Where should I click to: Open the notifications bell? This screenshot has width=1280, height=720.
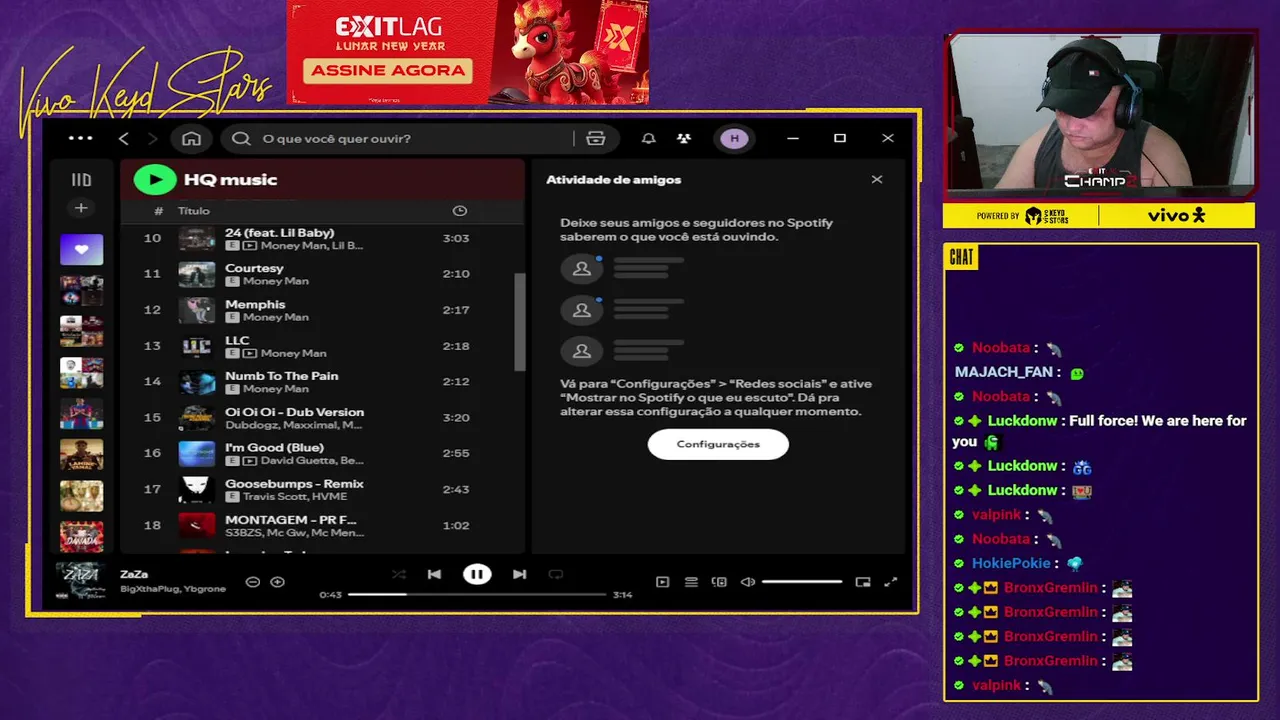[x=649, y=138]
